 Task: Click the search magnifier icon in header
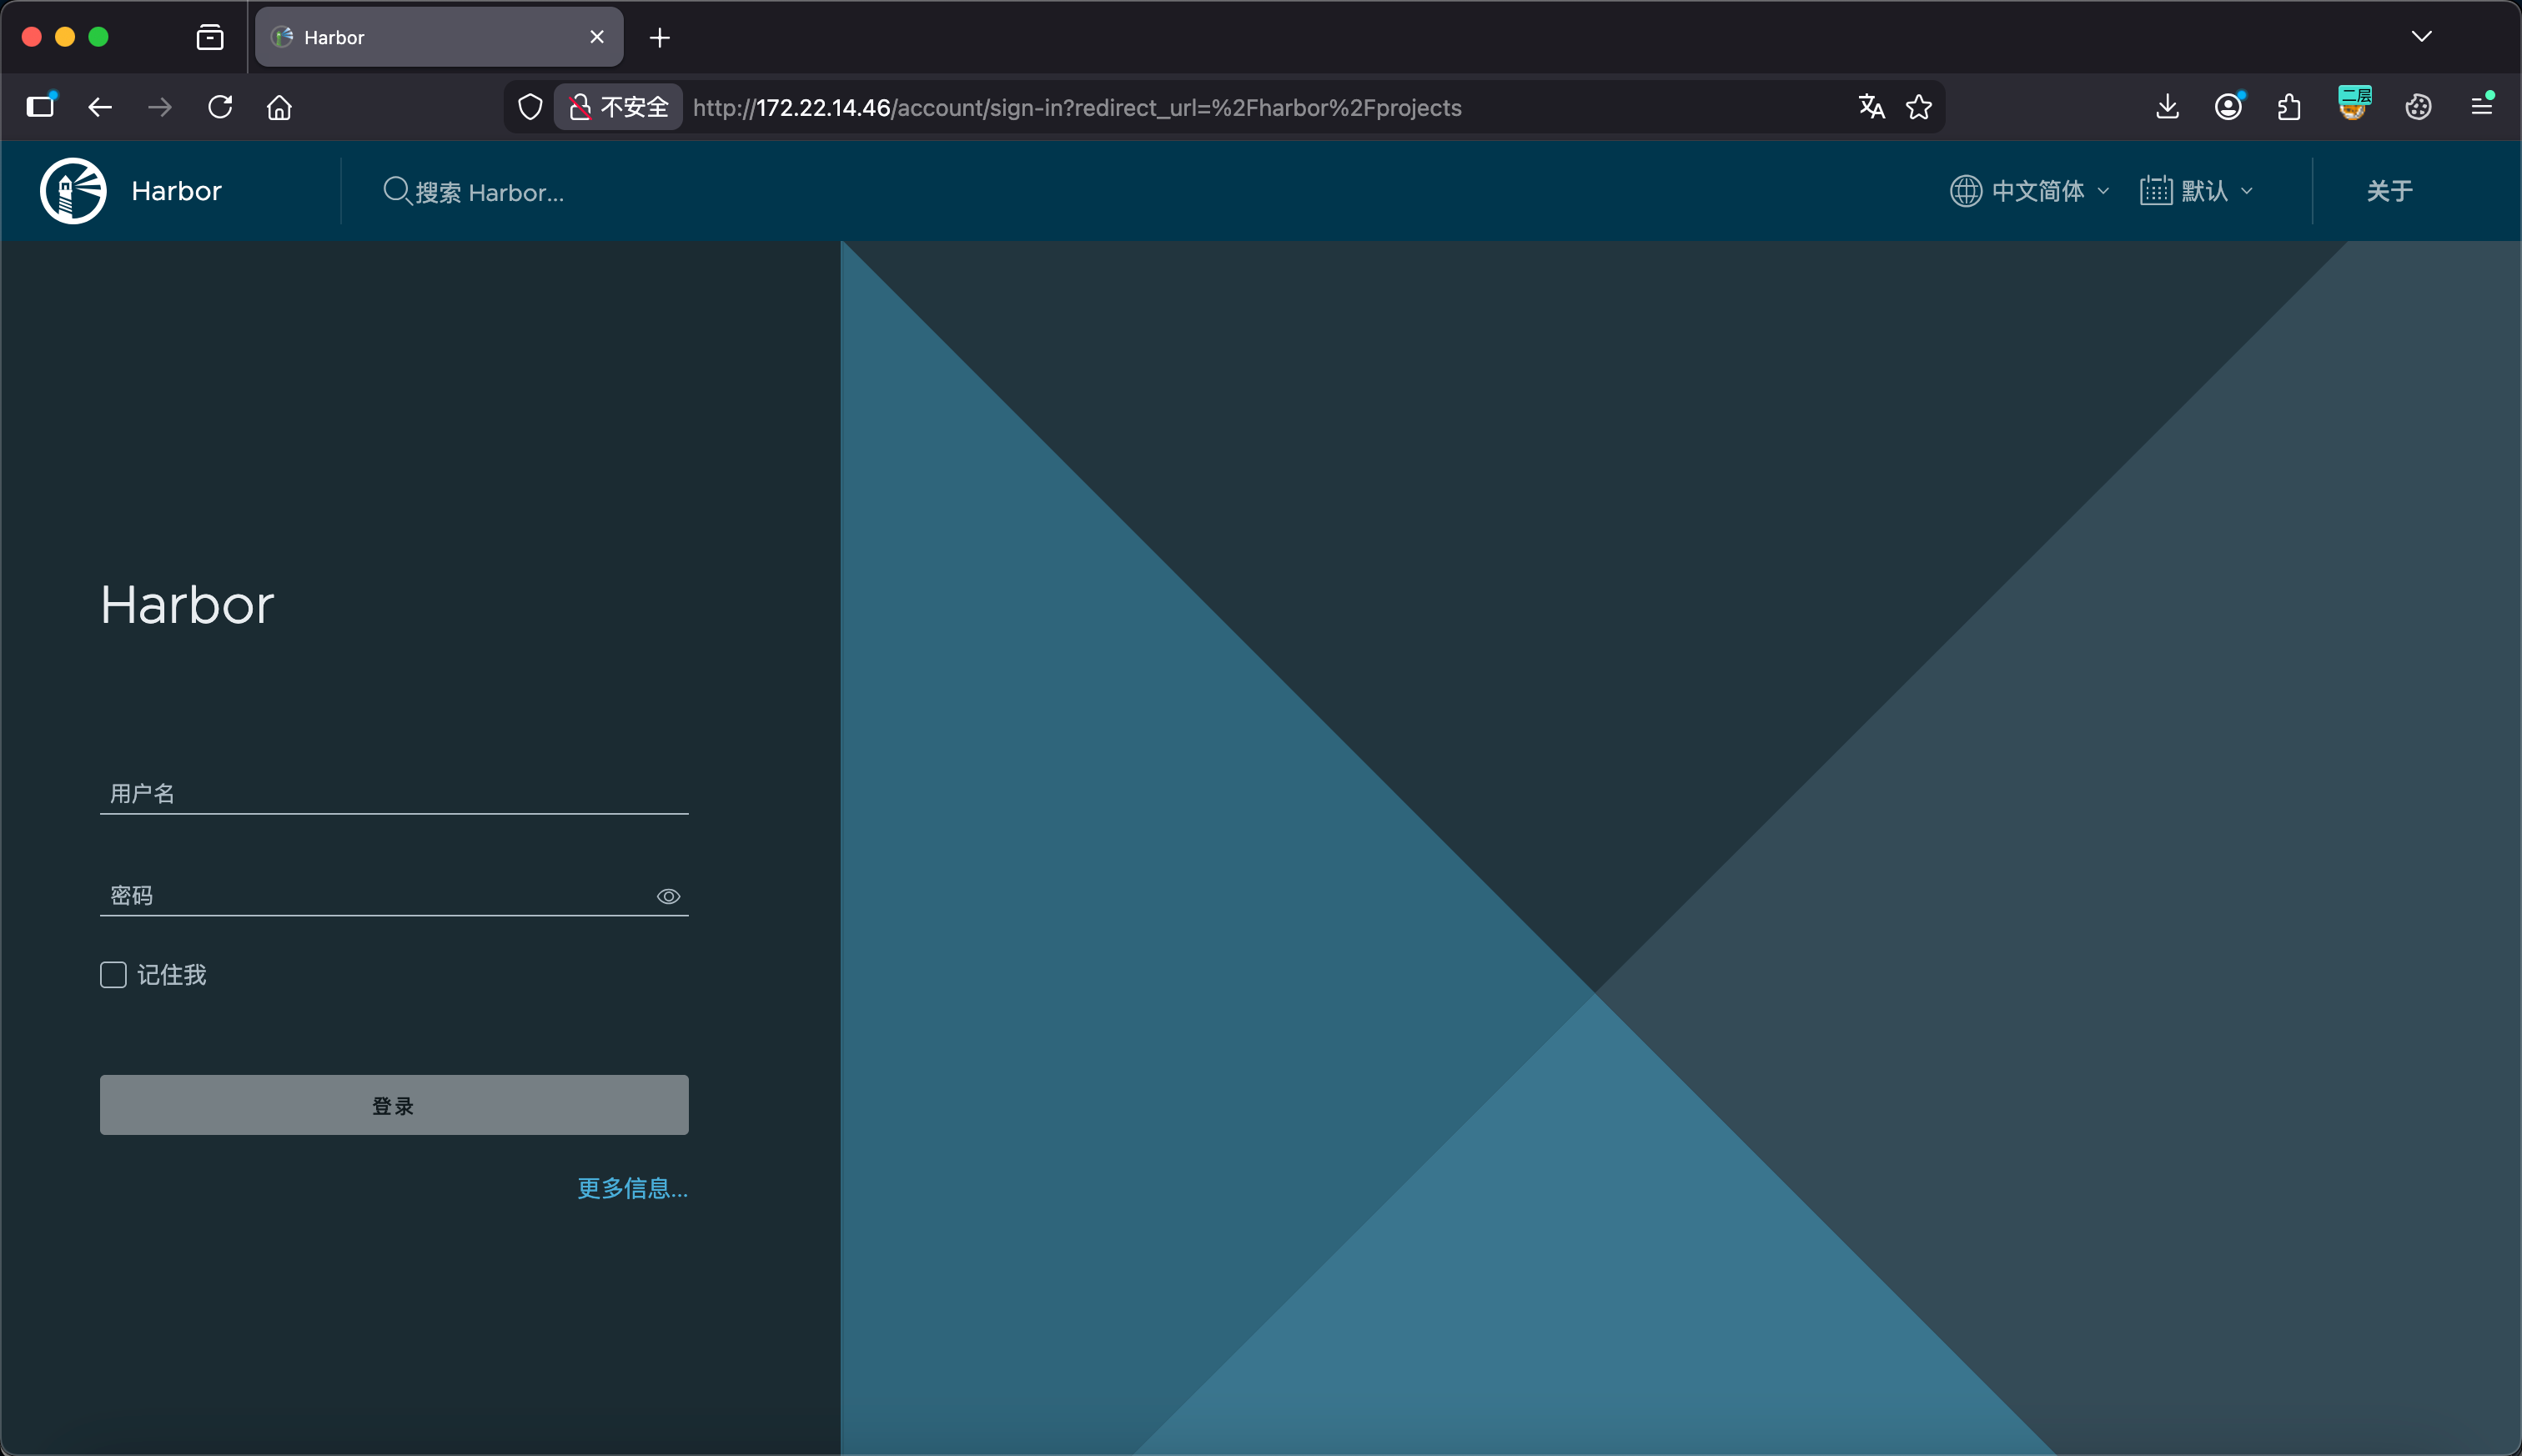pos(396,190)
